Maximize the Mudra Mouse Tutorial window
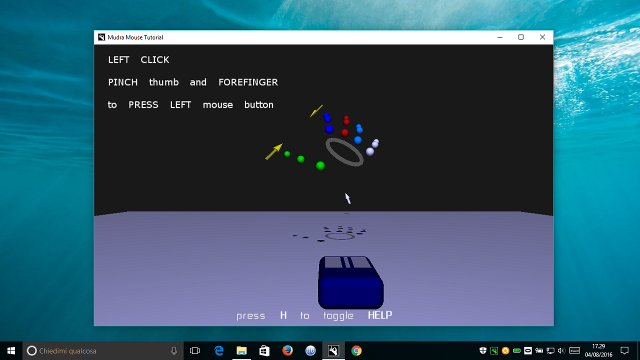 click(521, 37)
